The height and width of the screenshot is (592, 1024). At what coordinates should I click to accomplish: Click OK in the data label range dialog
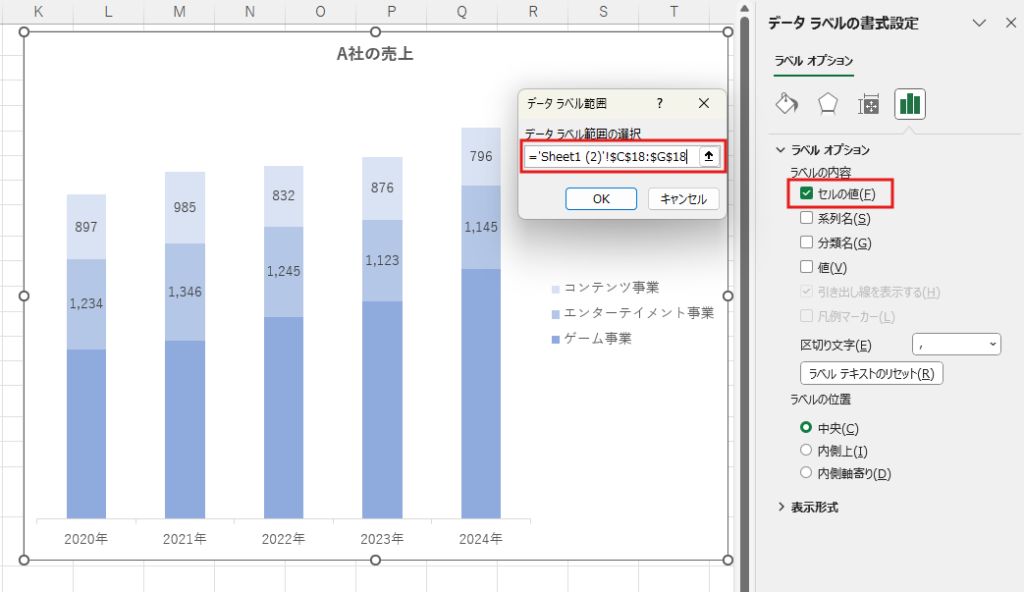[x=601, y=199]
